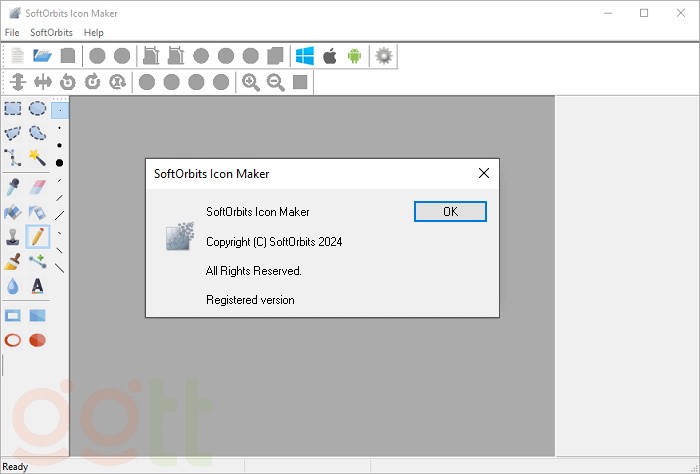Click the Apple icon export button
The width and height of the screenshot is (700, 474).
(329, 56)
